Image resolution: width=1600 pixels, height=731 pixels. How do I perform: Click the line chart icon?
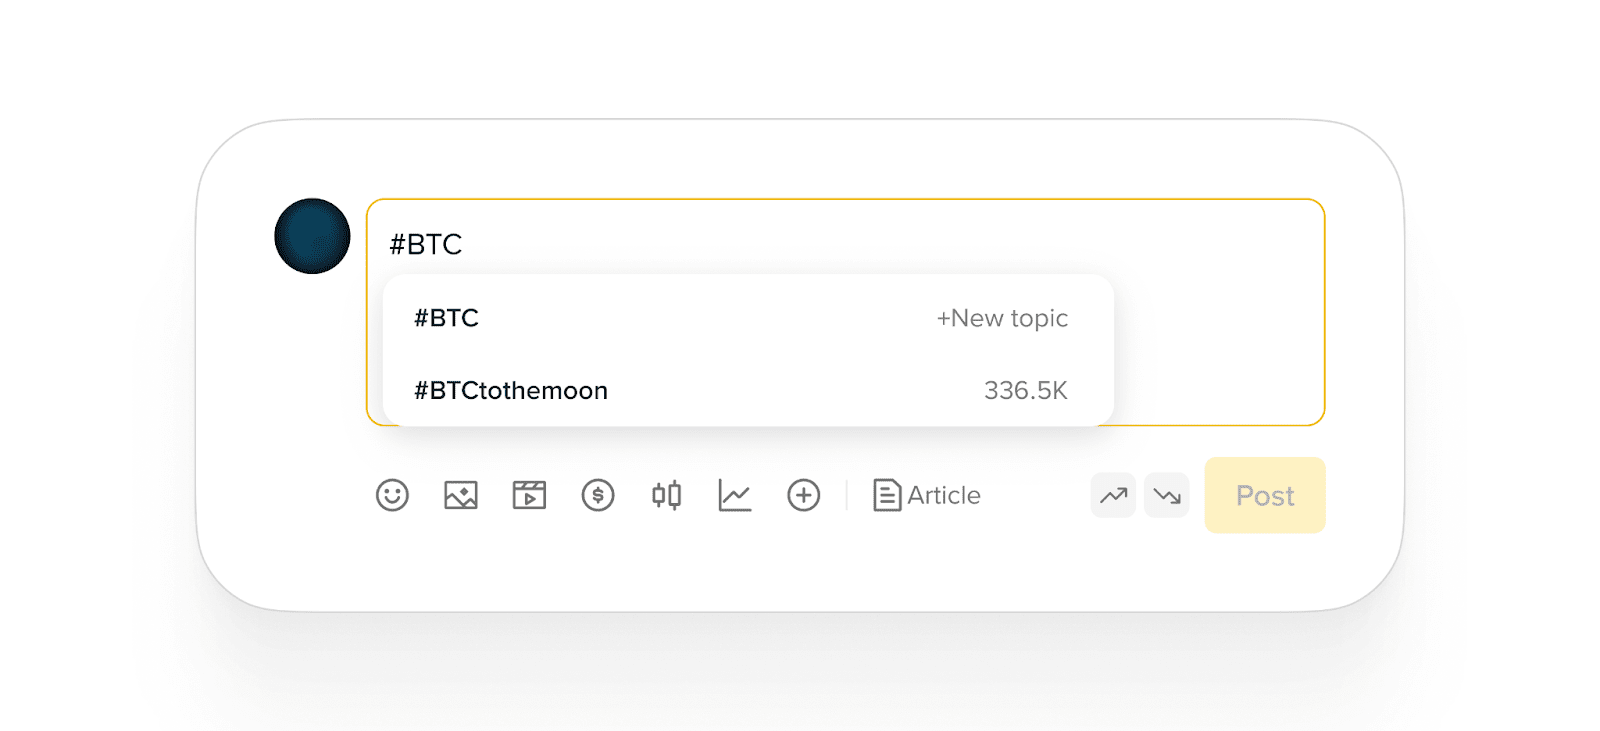pyautogui.click(x=735, y=495)
